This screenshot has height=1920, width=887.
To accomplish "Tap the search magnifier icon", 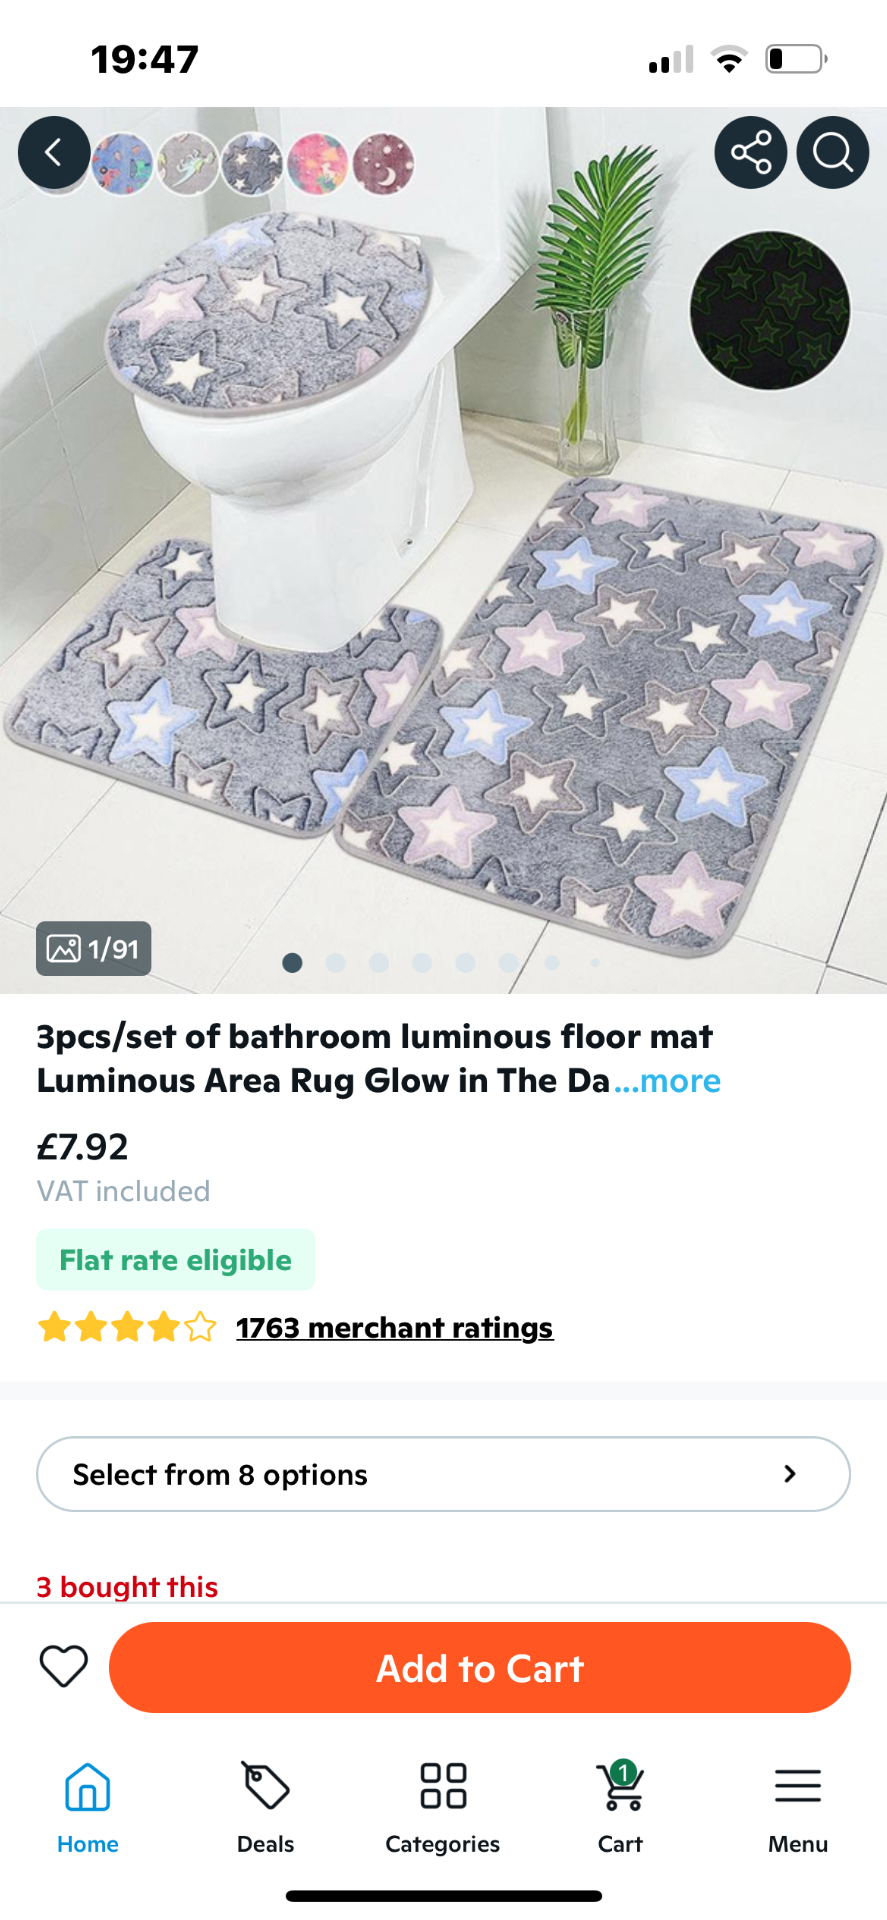I will click(x=832, y=153).
